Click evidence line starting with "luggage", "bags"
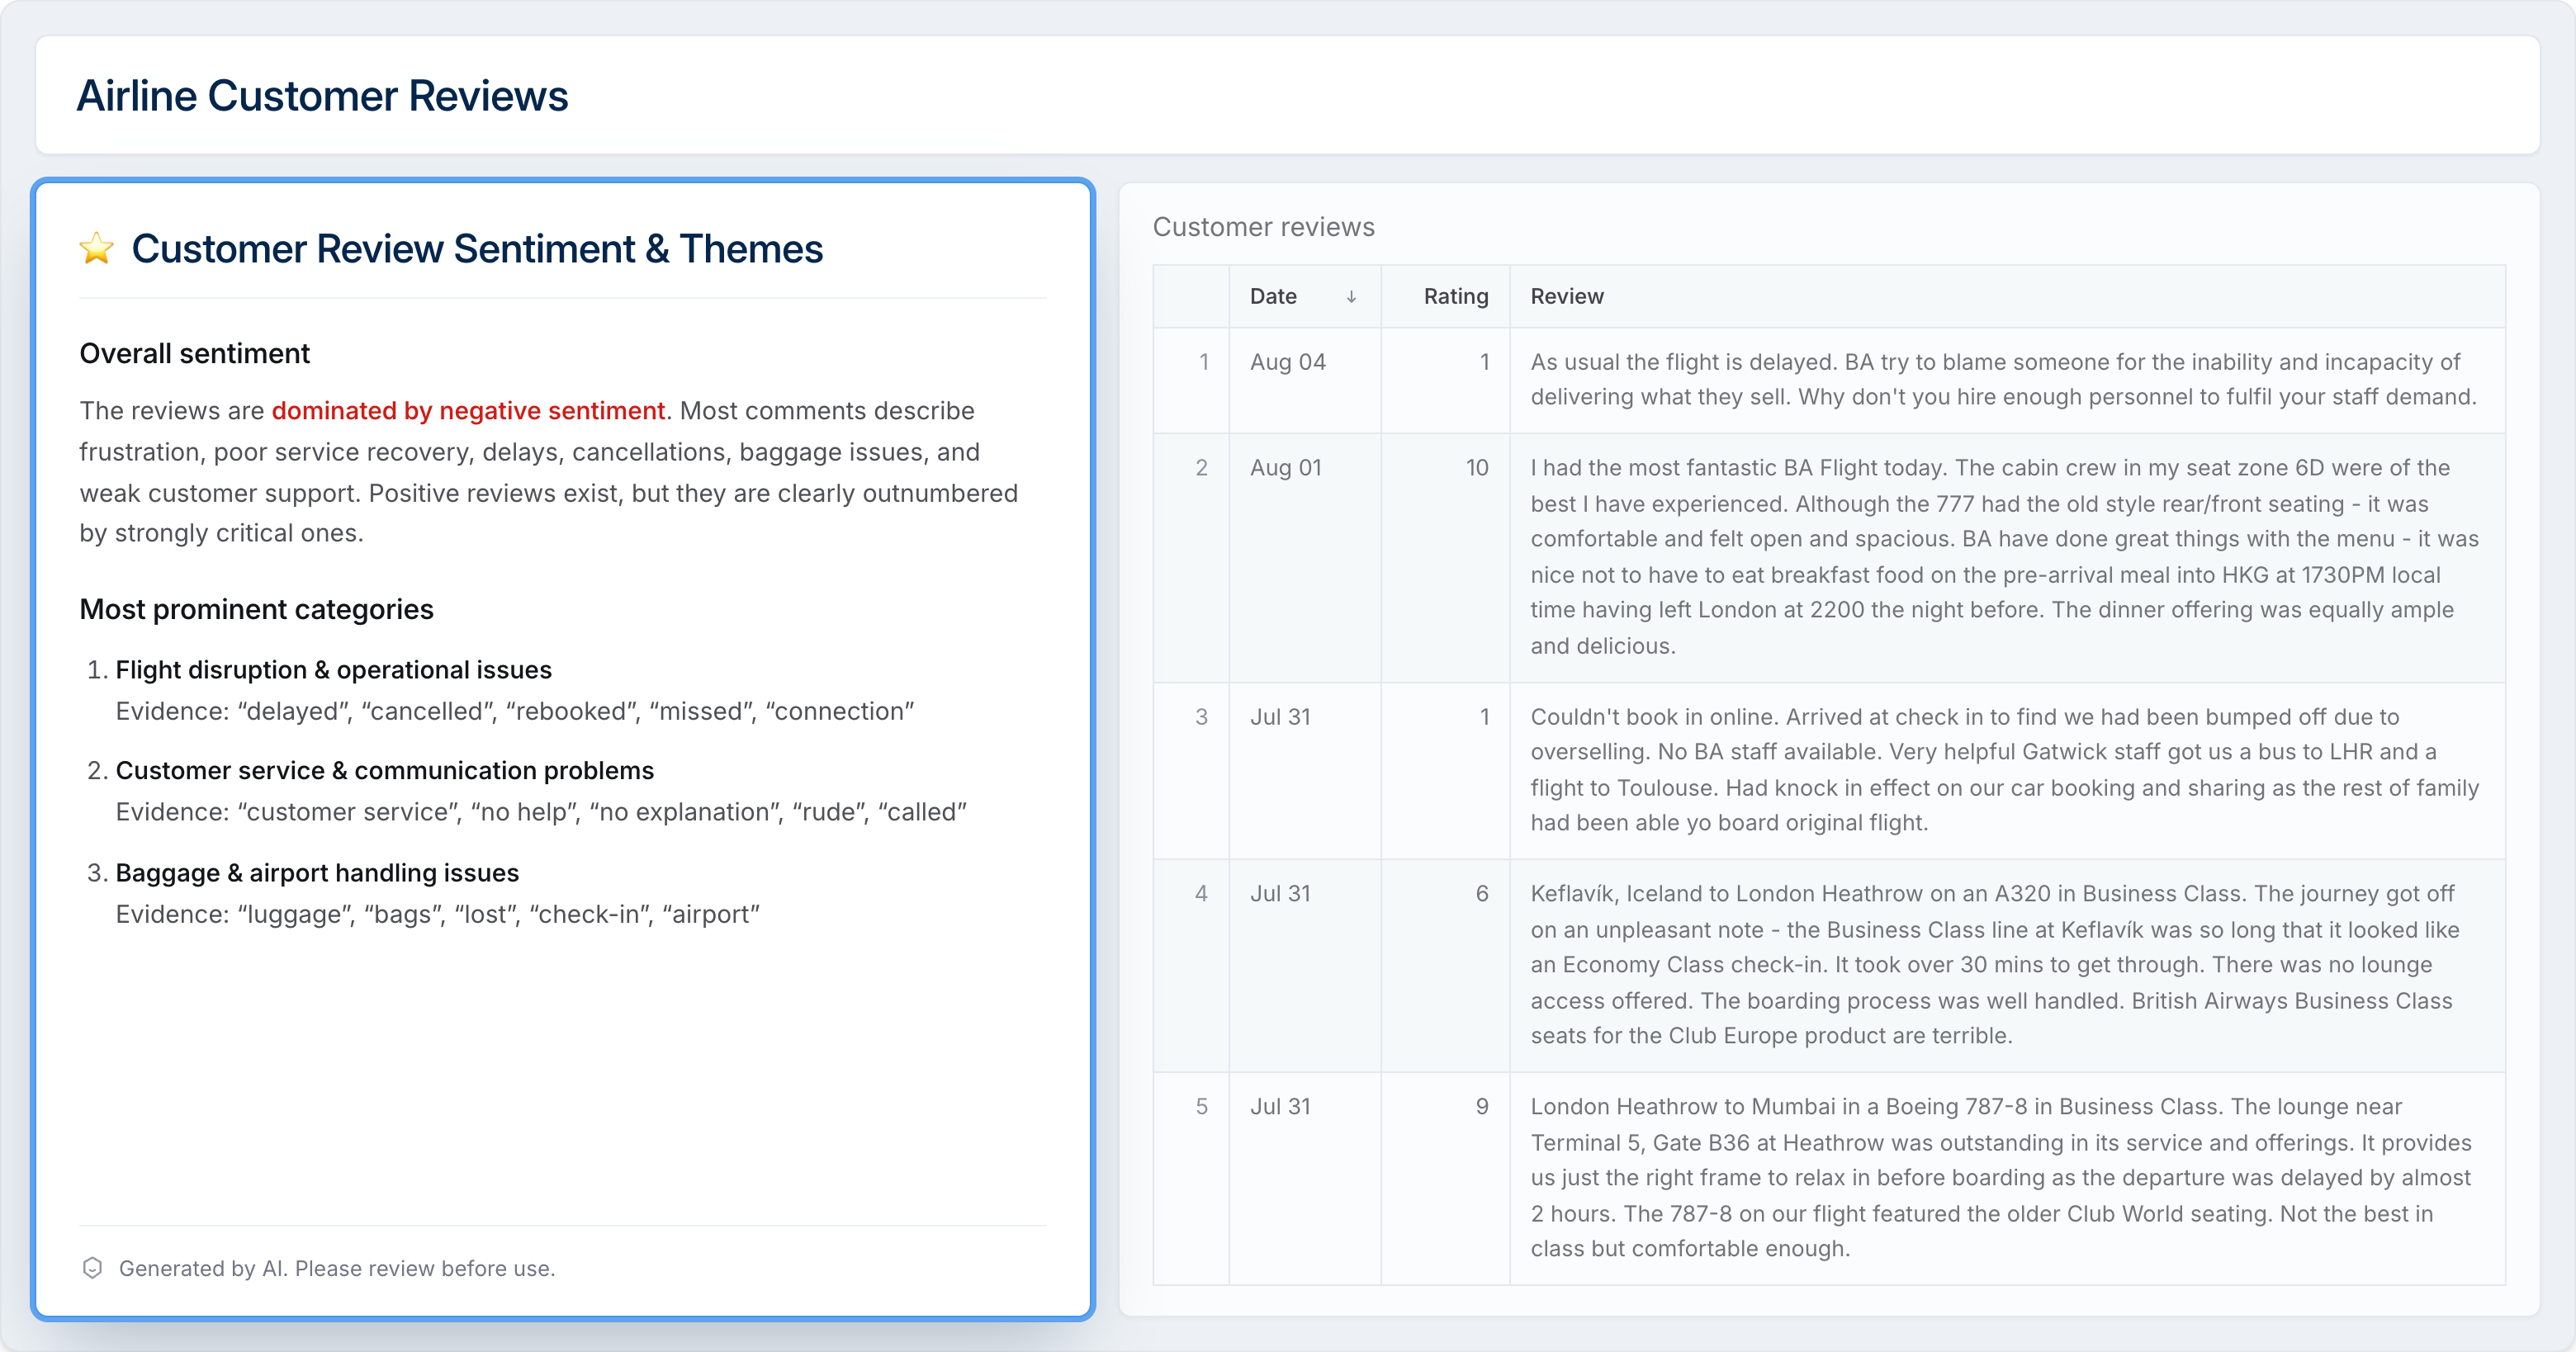2576x1352 pixels. coord(438,914)
